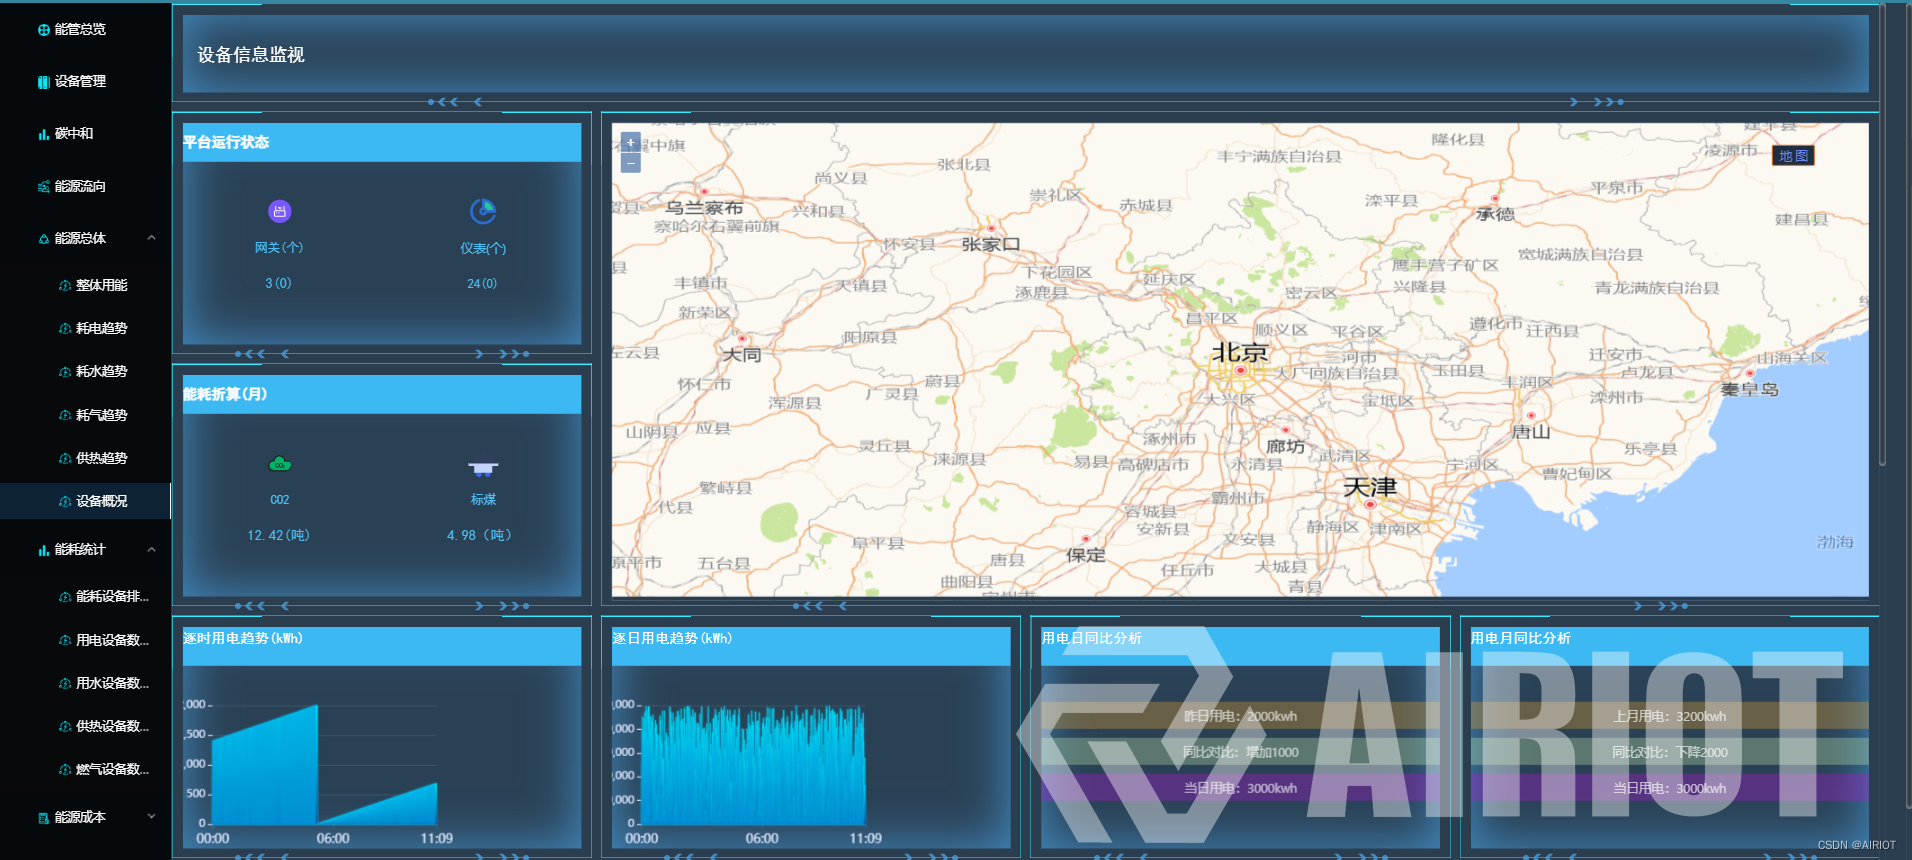Collapse the 能耗统计 menu group chevron
The width and height of the screenshot is (1912, 860).
point(152,549)
